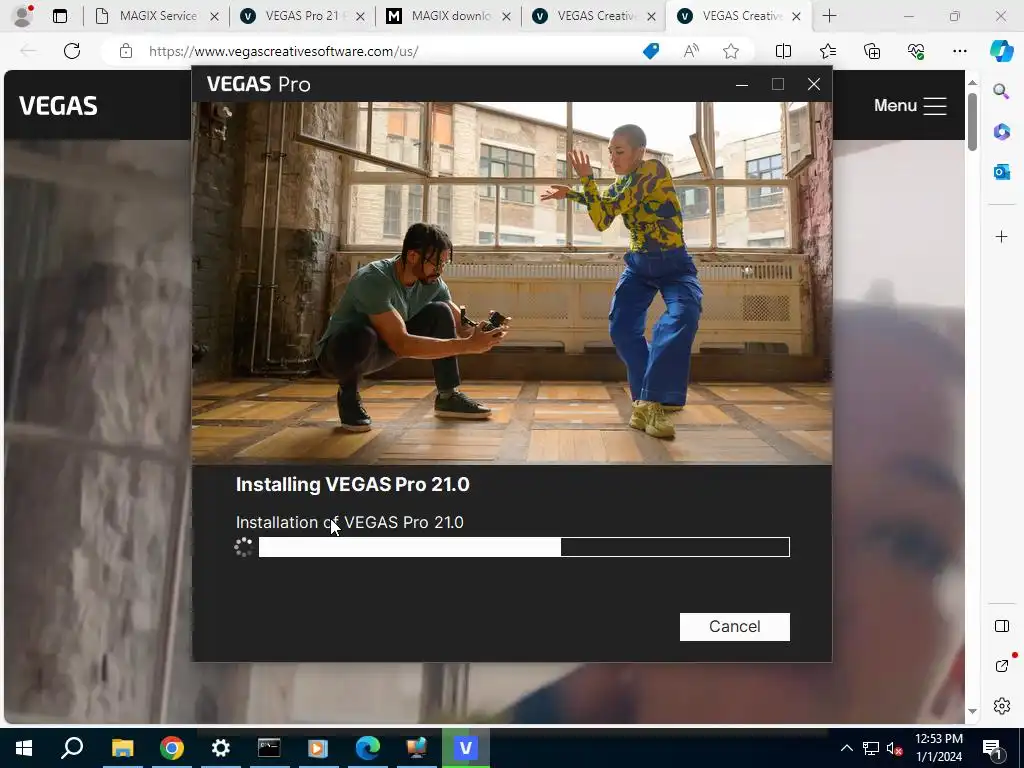Open the Copilot sidebar icon
The height and width of the screenshot is (768, 1024).
[x=1001, y=51]
